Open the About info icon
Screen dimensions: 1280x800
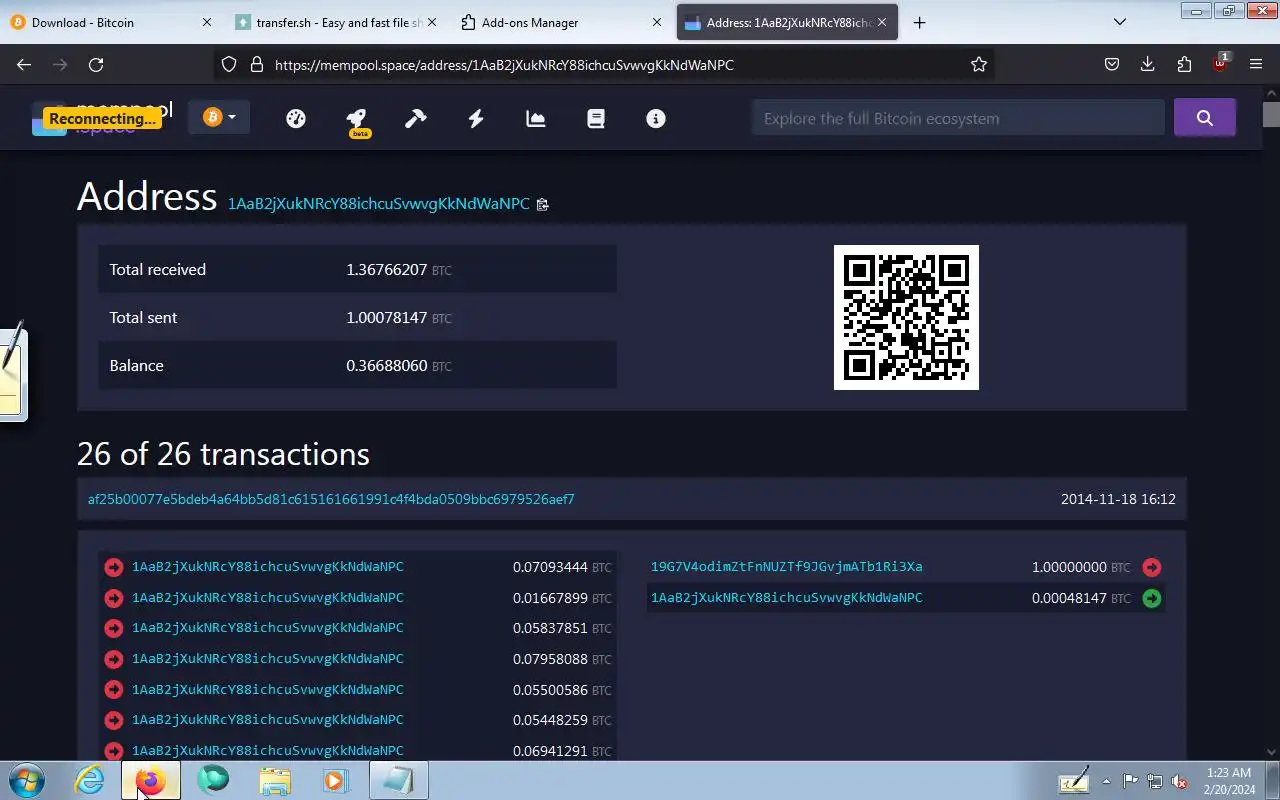coord(656,118)
